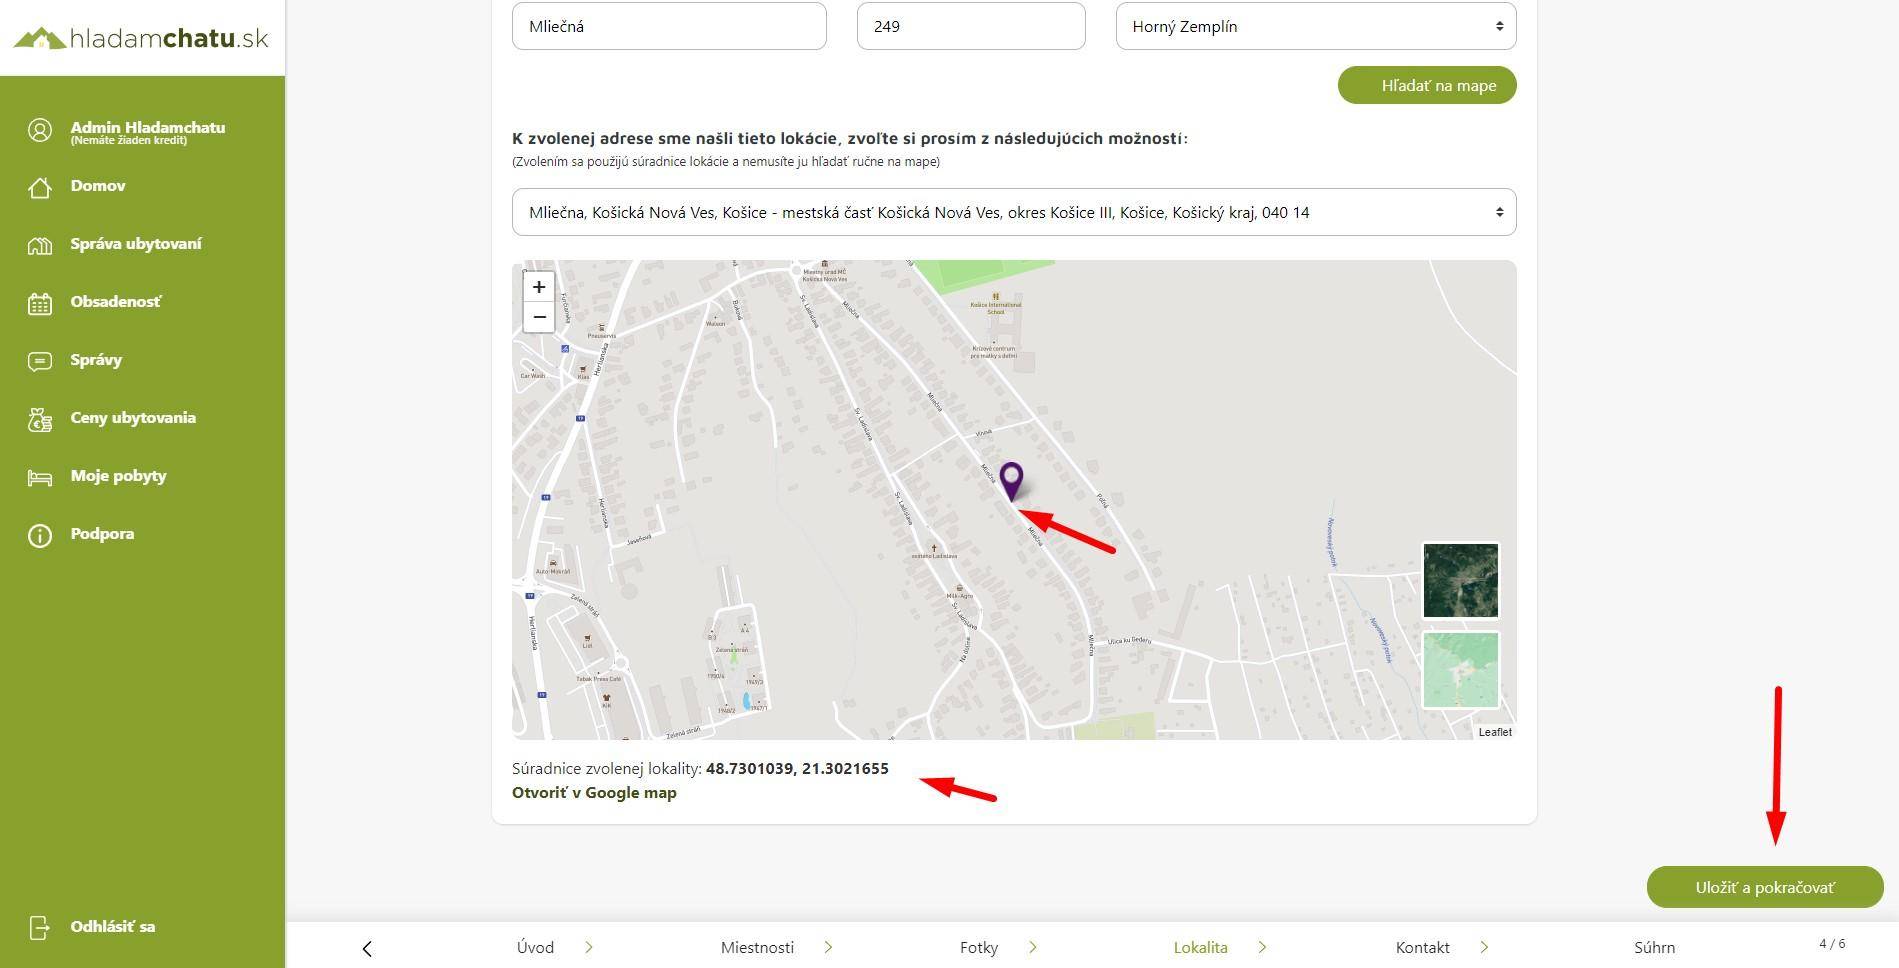Open Správa ubytovaní building icon
The image size is (1899, 968).
(x=40, y=245)
